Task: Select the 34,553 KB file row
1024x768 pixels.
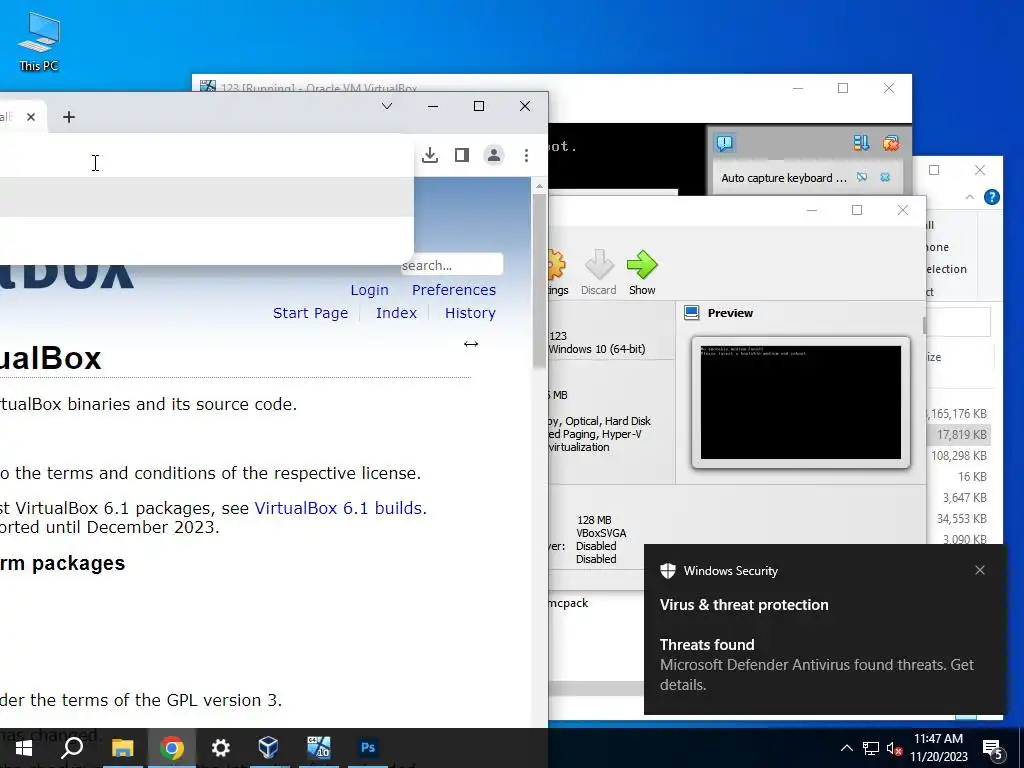Action: (959, 519)
